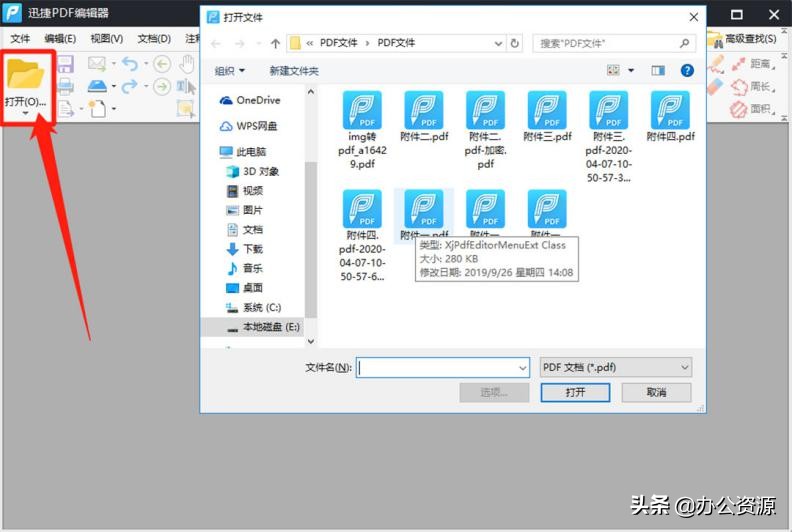Click the refresh icon beside path

[515, 43]
